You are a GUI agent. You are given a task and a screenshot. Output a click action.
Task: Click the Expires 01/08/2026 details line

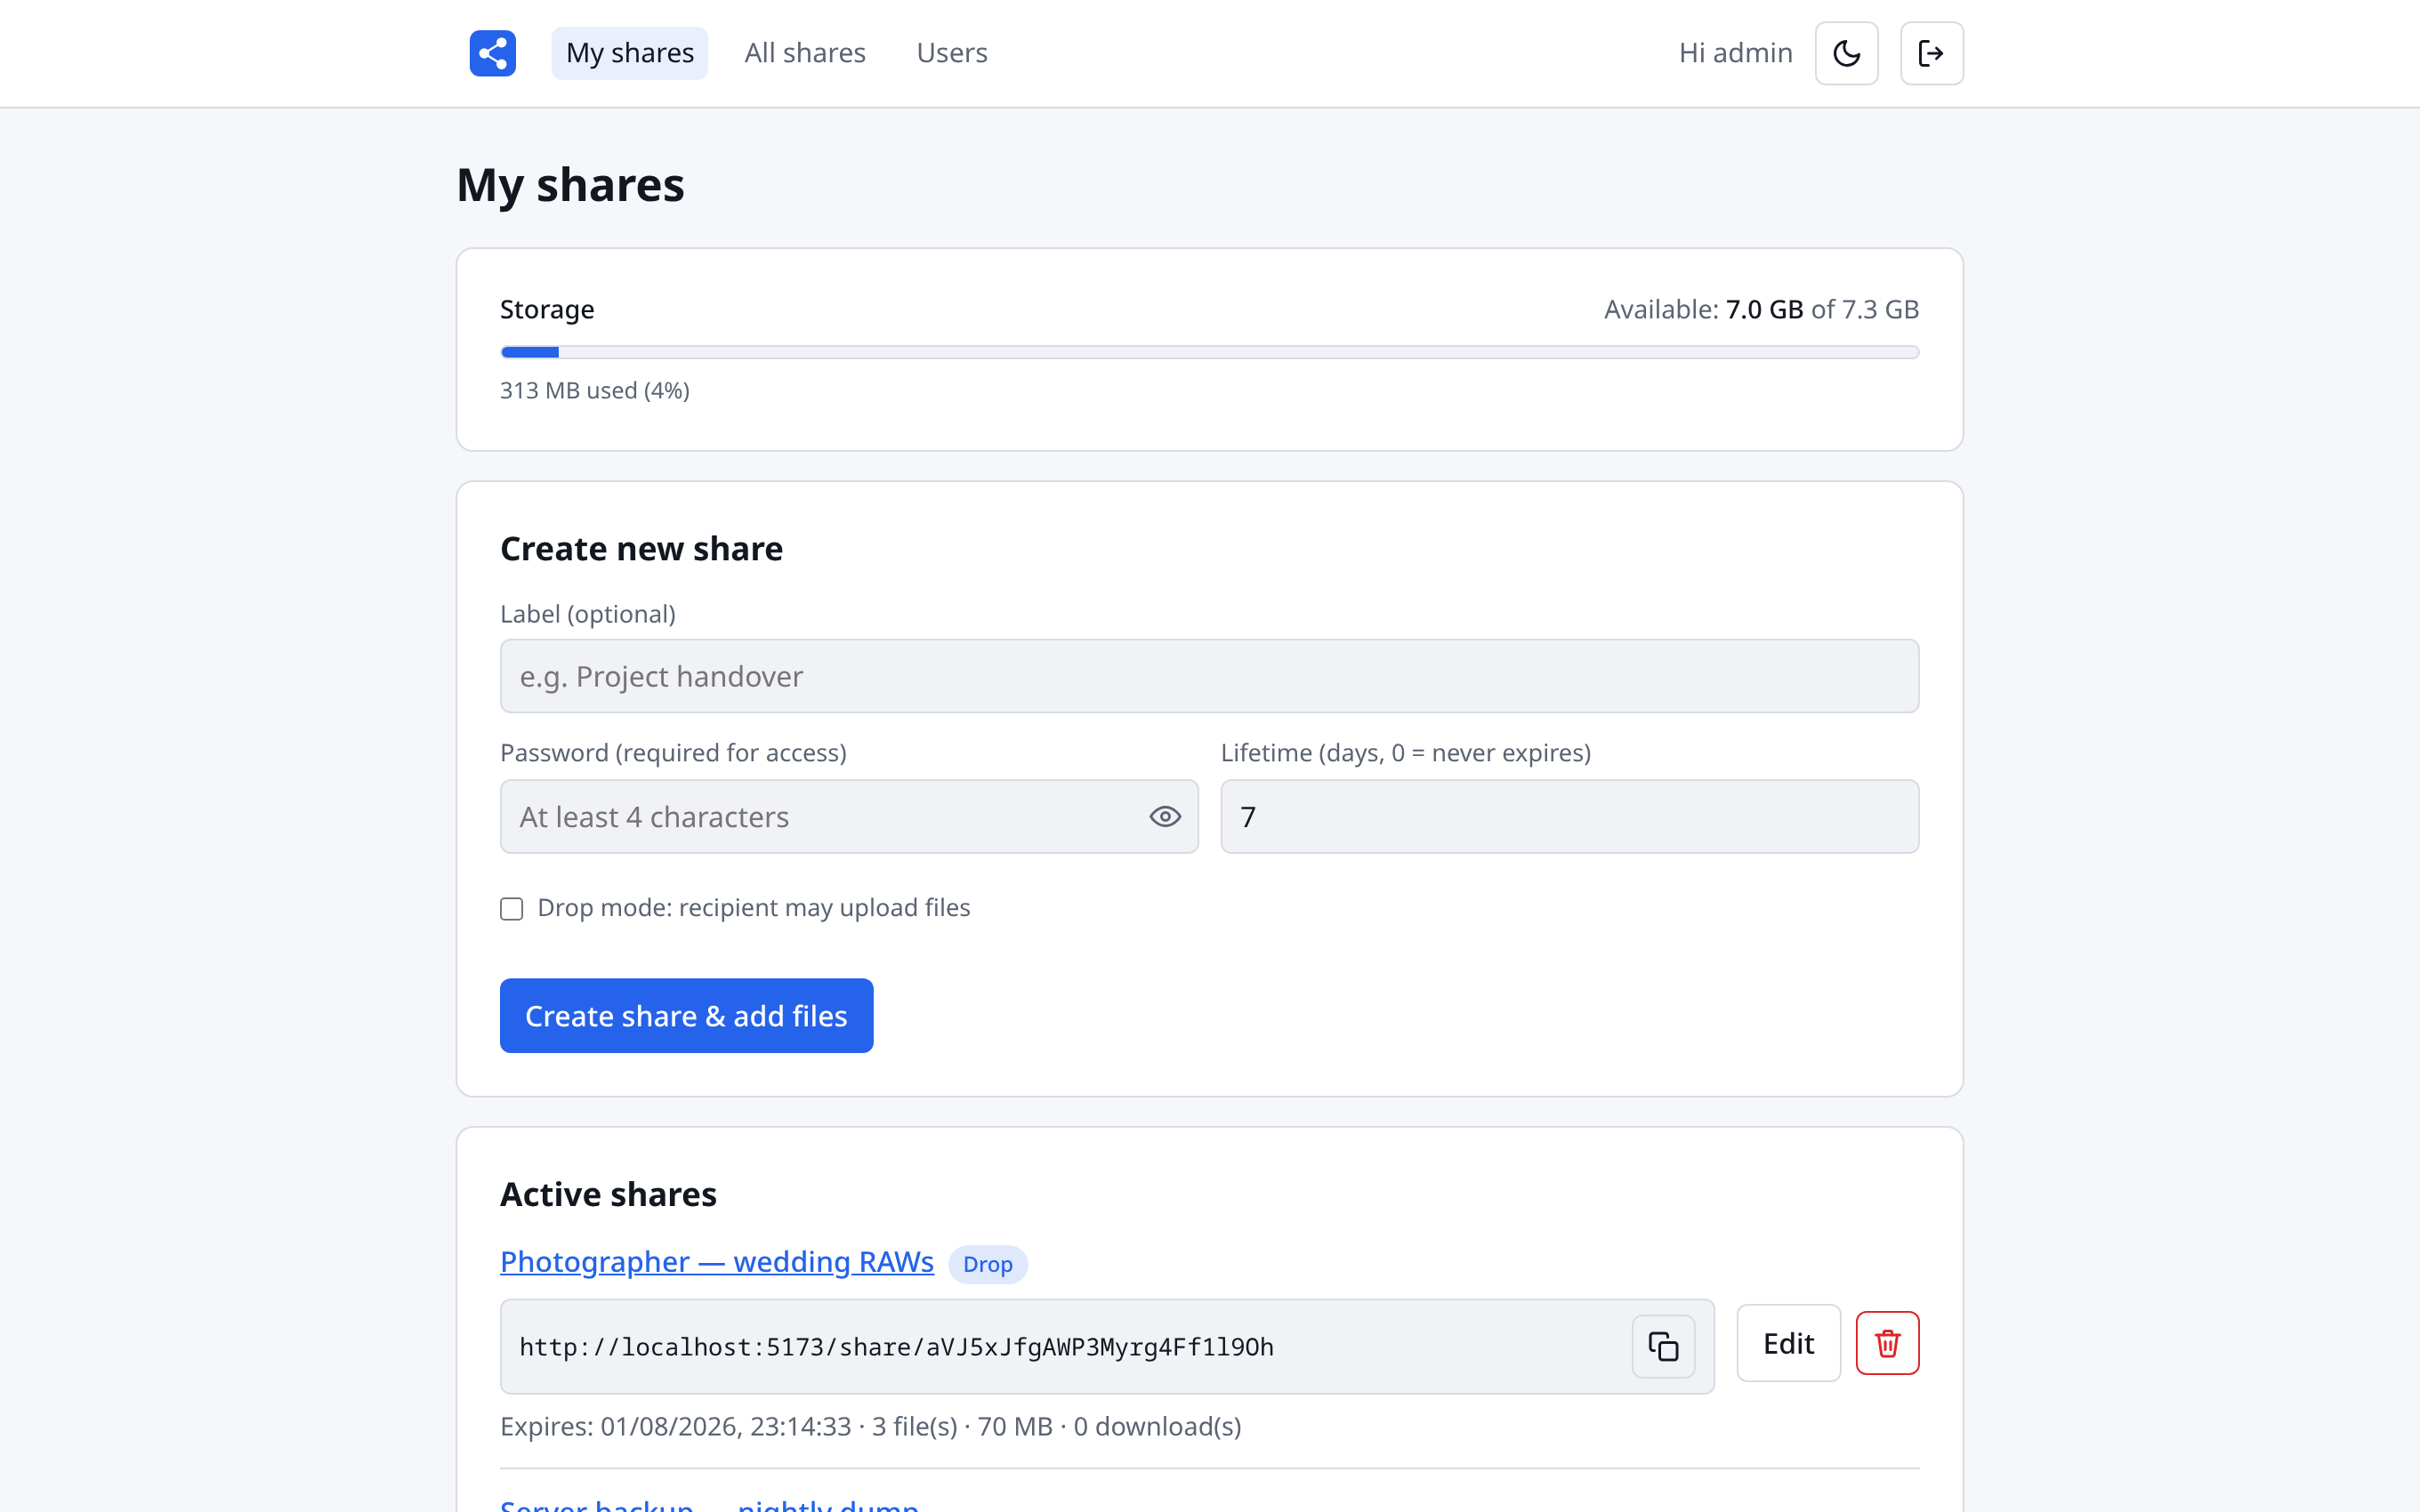[870, 1426]
